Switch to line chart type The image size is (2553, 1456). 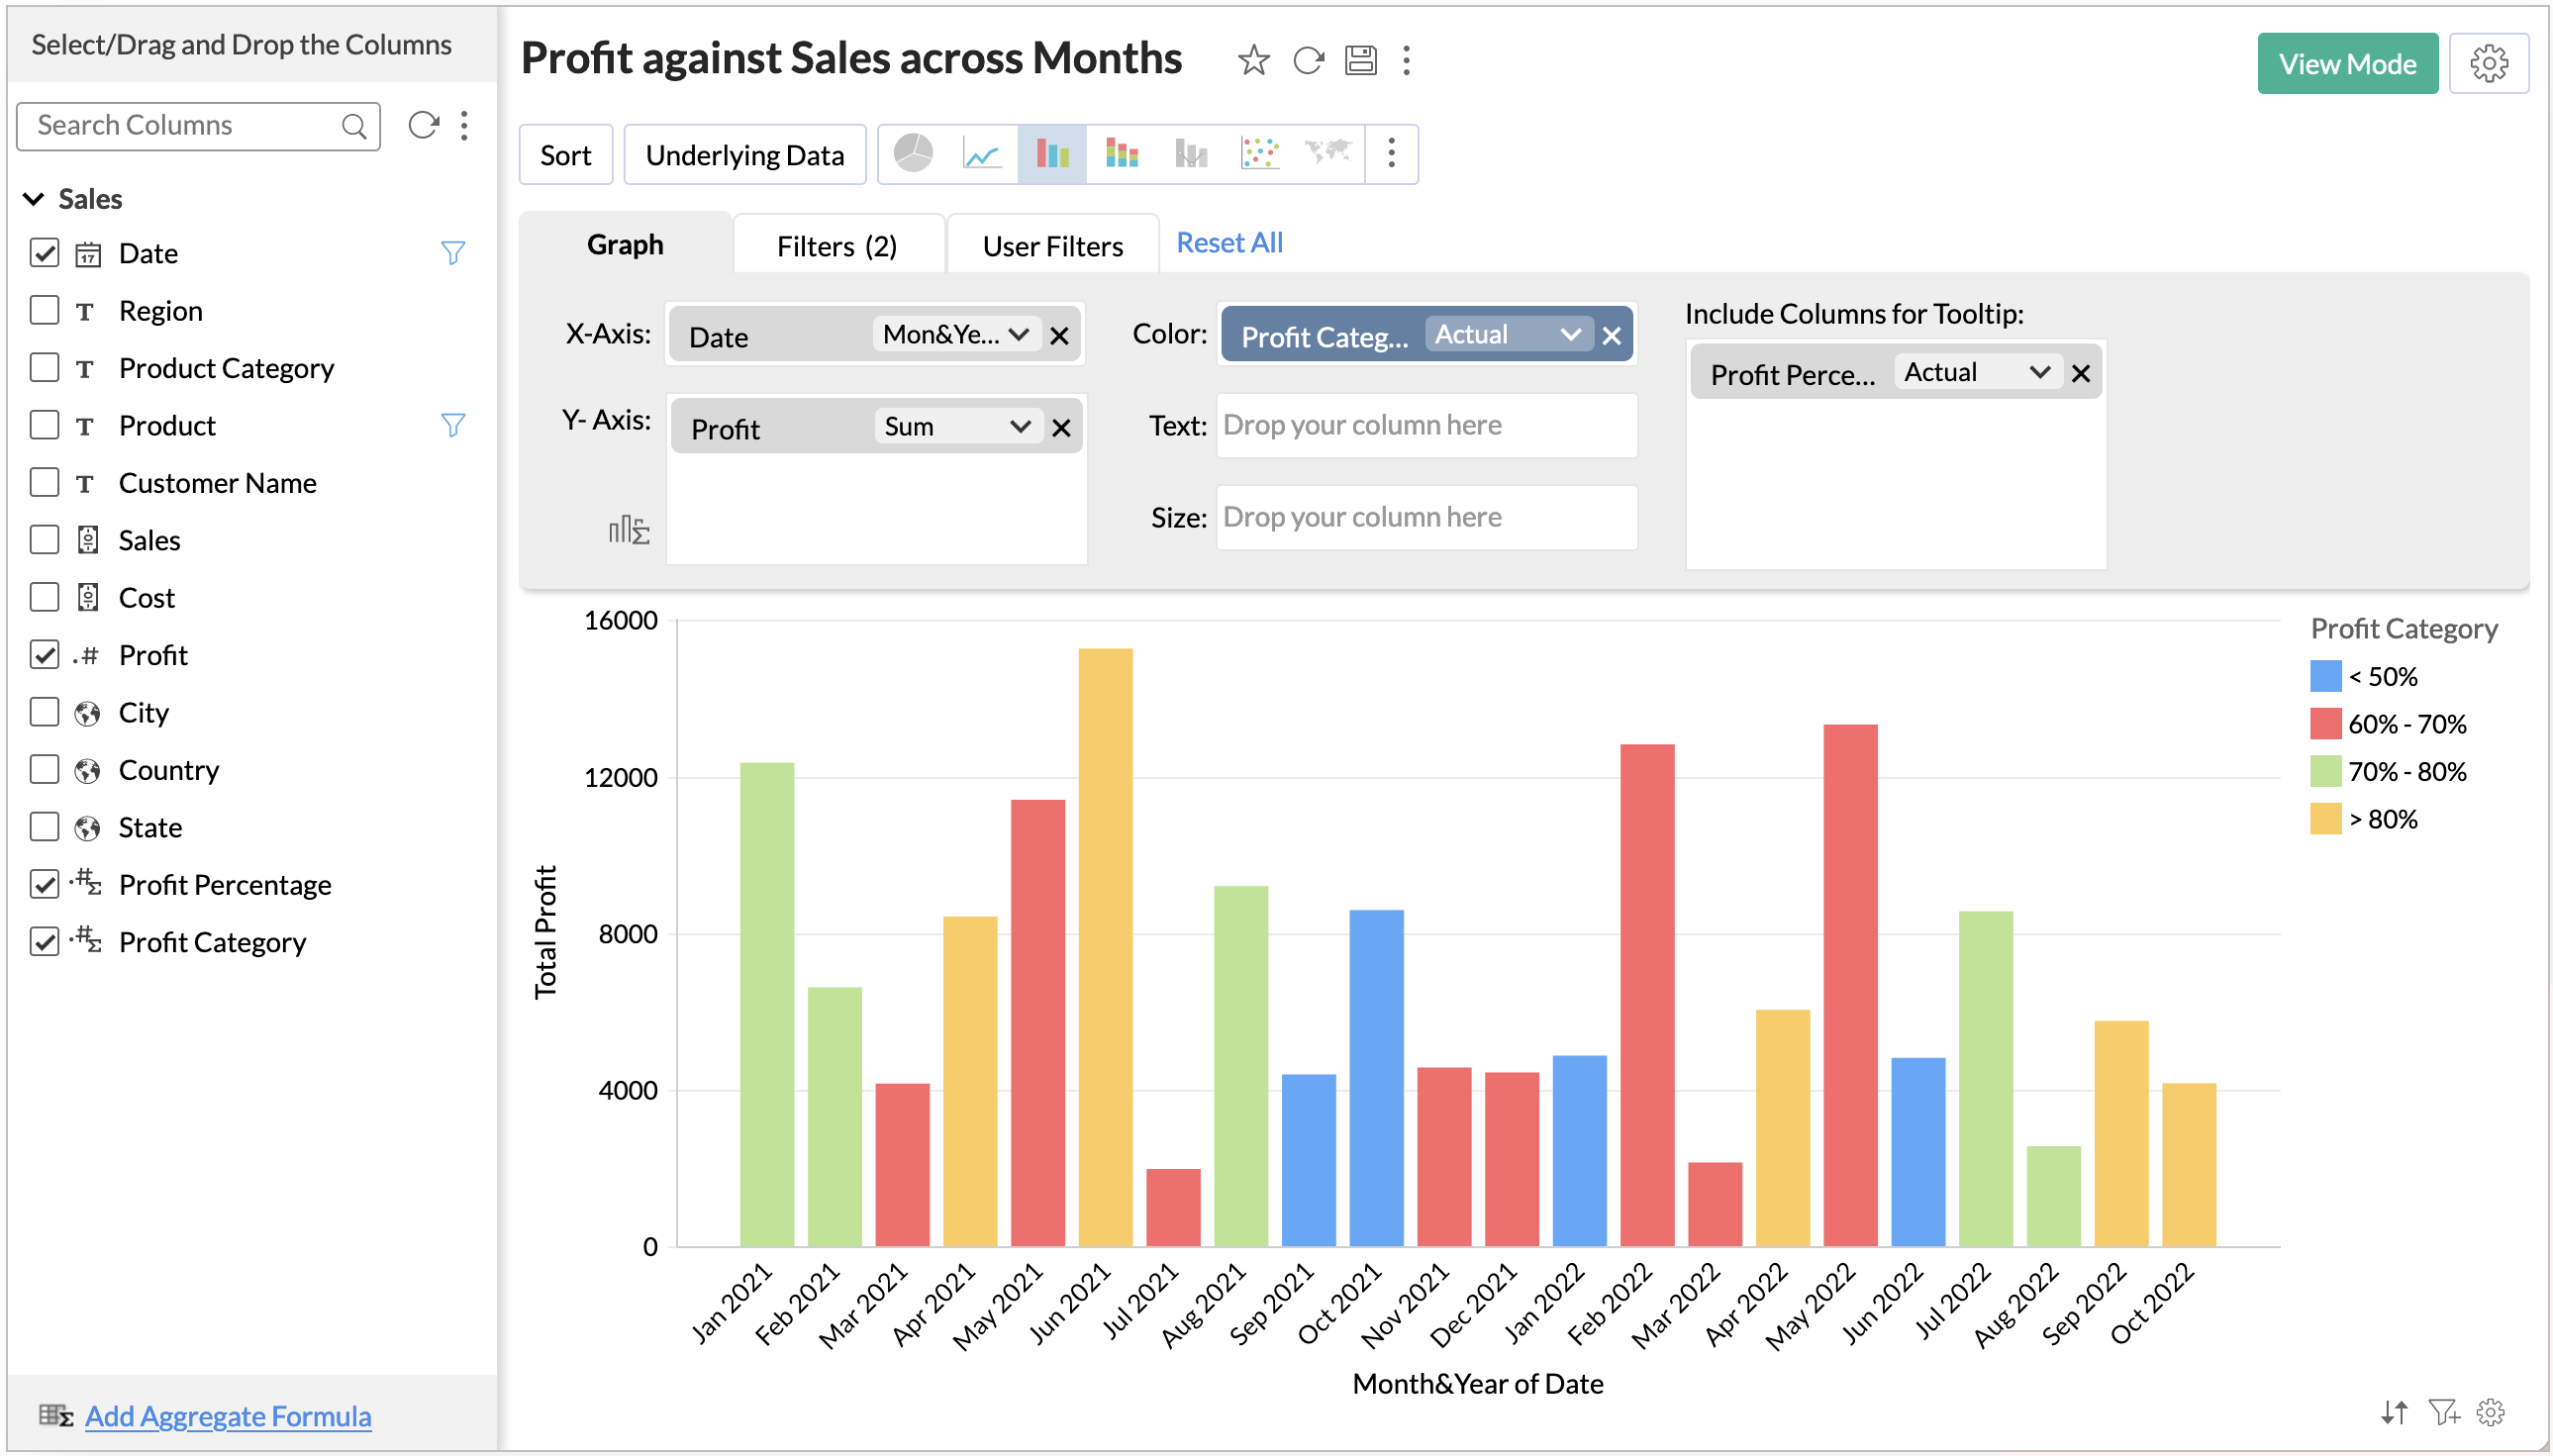[x=981, y=154]
